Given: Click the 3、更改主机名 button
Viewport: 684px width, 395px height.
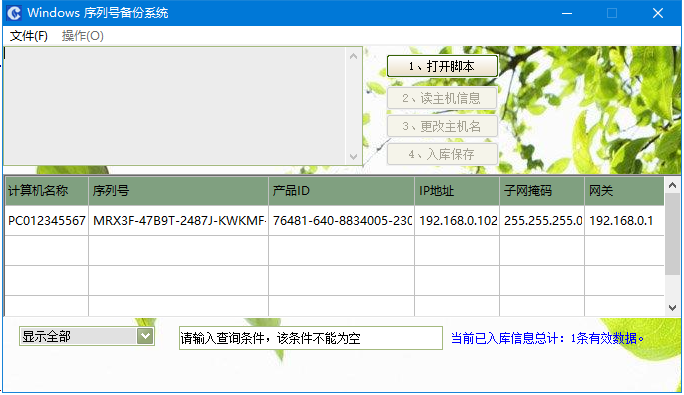Looking at the screenshot, I should coord(442,126).
